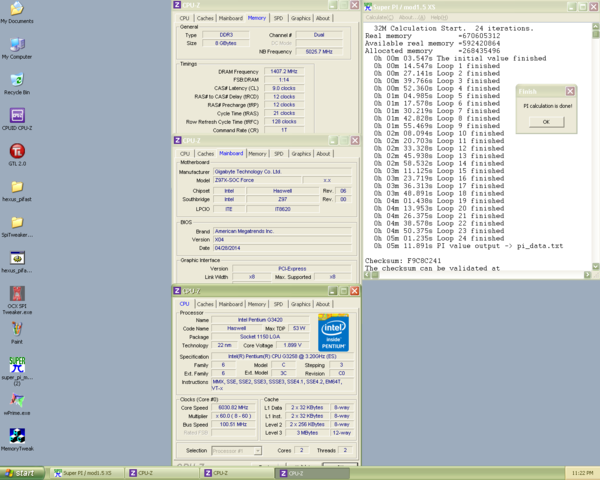The image size is (600, 480).
Task: Switch to Memory tab in Mainboard CPU-Z window
Action: pos(257,153)
